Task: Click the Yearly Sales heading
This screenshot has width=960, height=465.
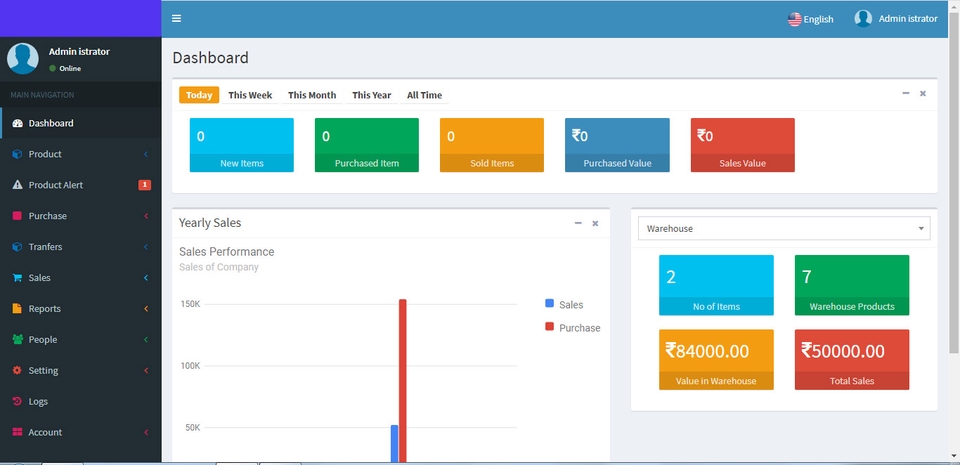Action: [210, 223]
